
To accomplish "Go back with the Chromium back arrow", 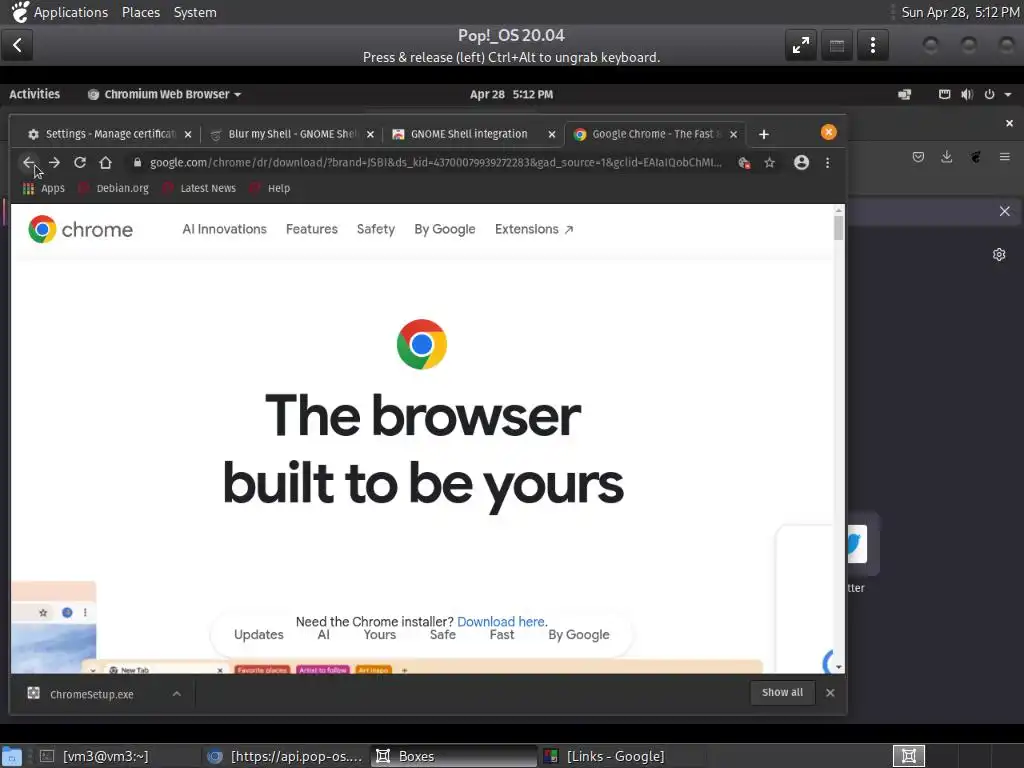I will pos(28,163).
